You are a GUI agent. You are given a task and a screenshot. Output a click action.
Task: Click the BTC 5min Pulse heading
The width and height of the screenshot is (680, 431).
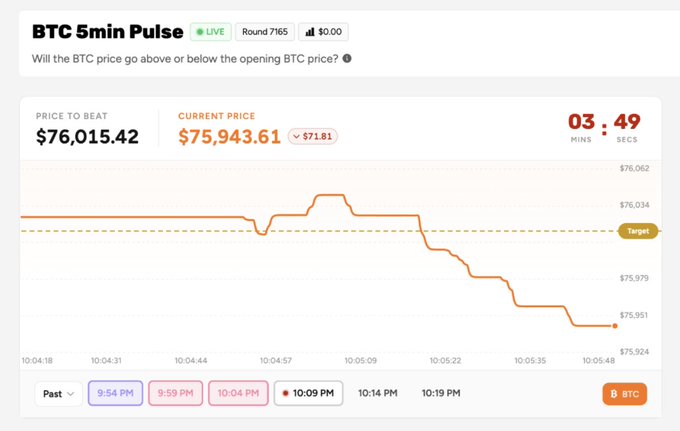[108, 32]
